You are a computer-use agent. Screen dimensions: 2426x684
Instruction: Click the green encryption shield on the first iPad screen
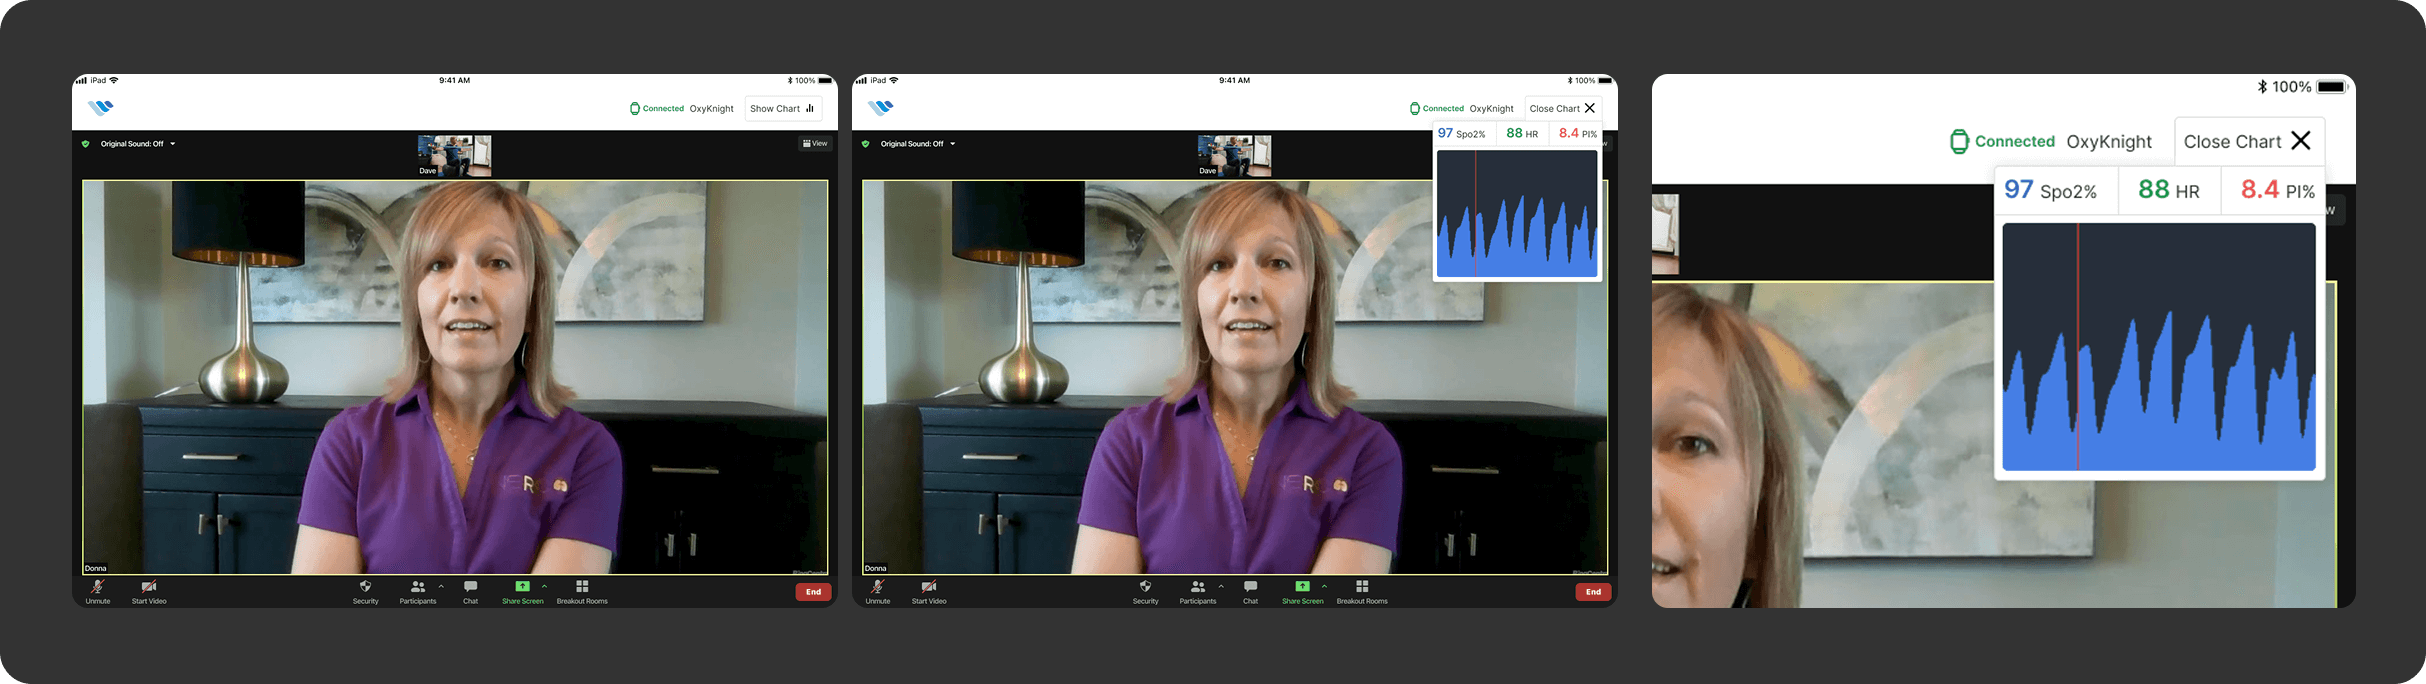tap(86, 144)
